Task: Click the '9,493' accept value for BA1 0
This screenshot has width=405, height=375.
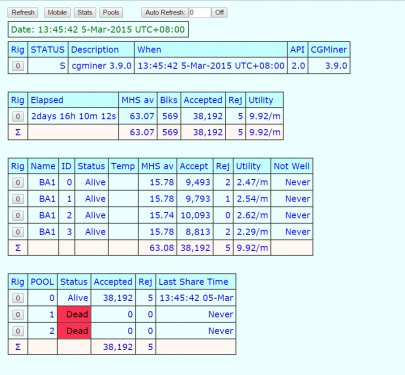Action: 195,182
